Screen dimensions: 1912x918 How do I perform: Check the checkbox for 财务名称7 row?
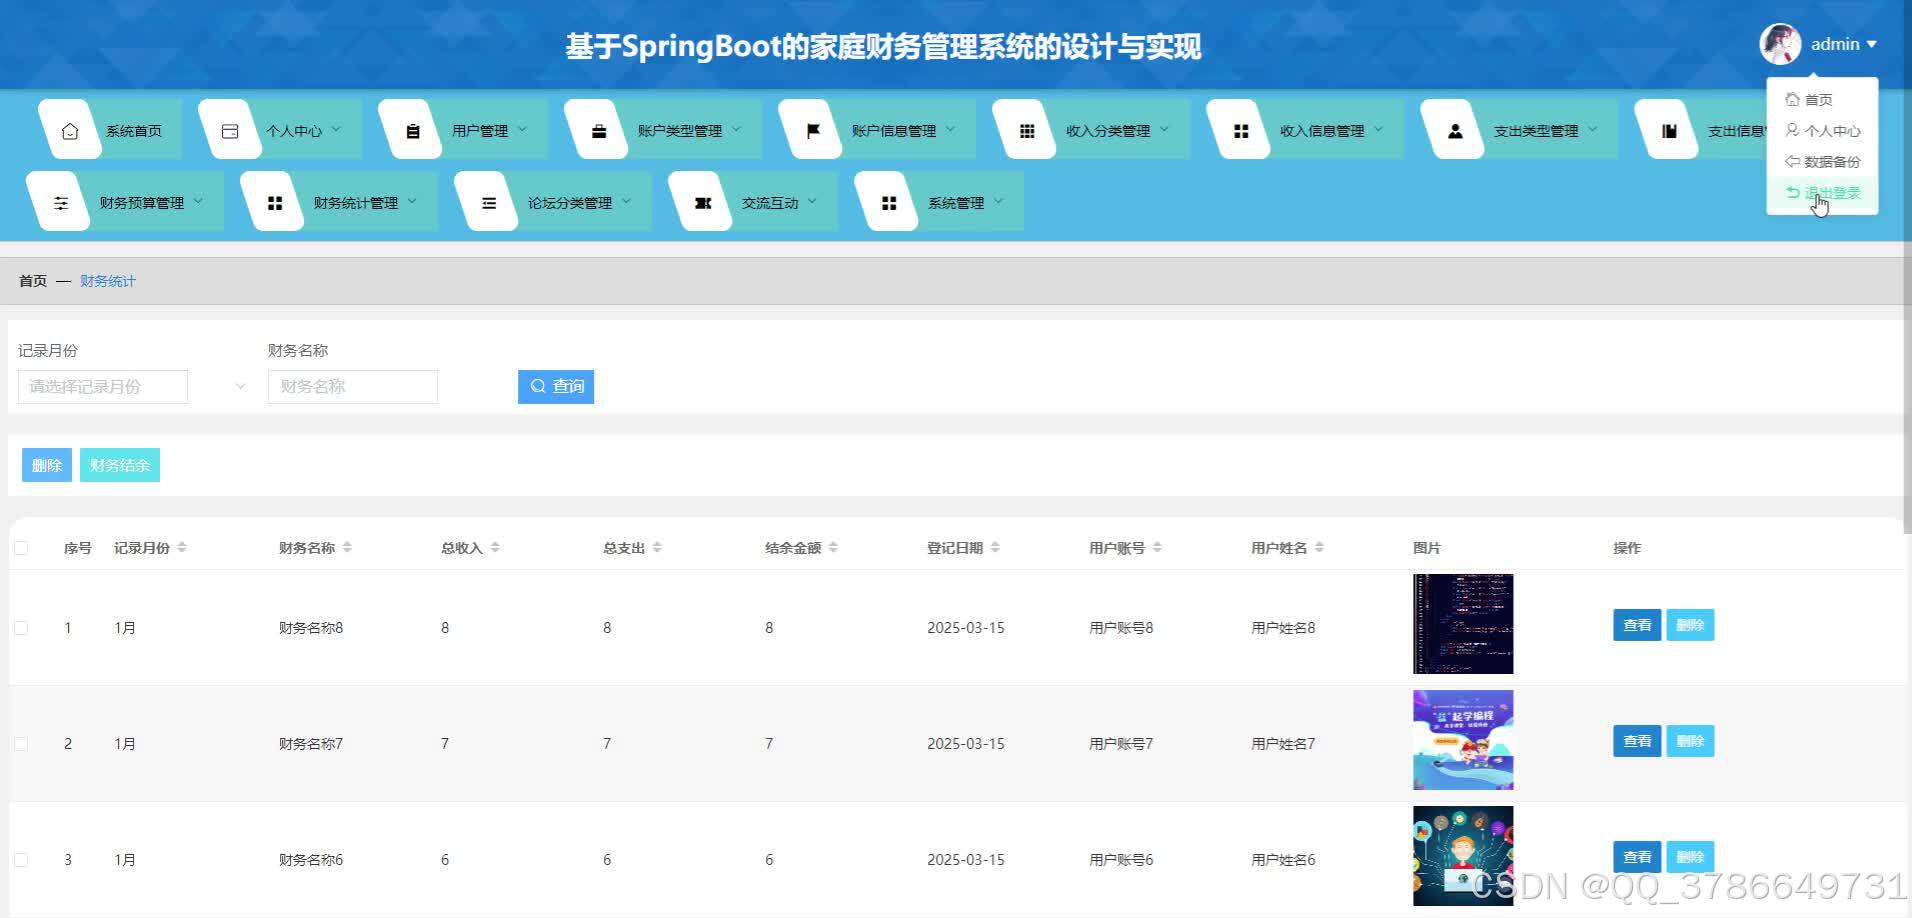coord(22,743)
